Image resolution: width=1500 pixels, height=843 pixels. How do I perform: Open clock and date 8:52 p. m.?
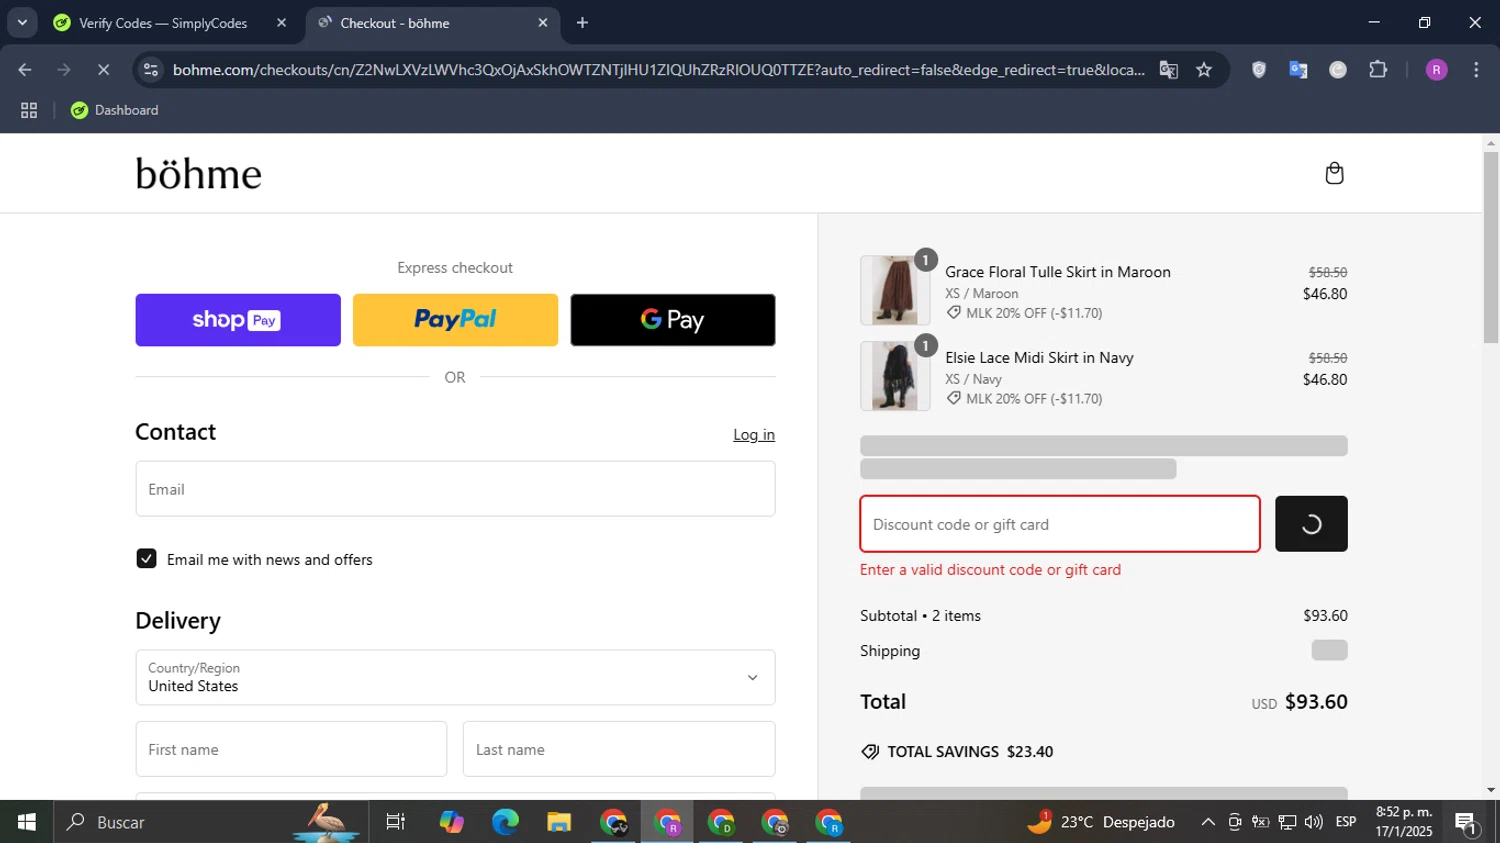1404,822
